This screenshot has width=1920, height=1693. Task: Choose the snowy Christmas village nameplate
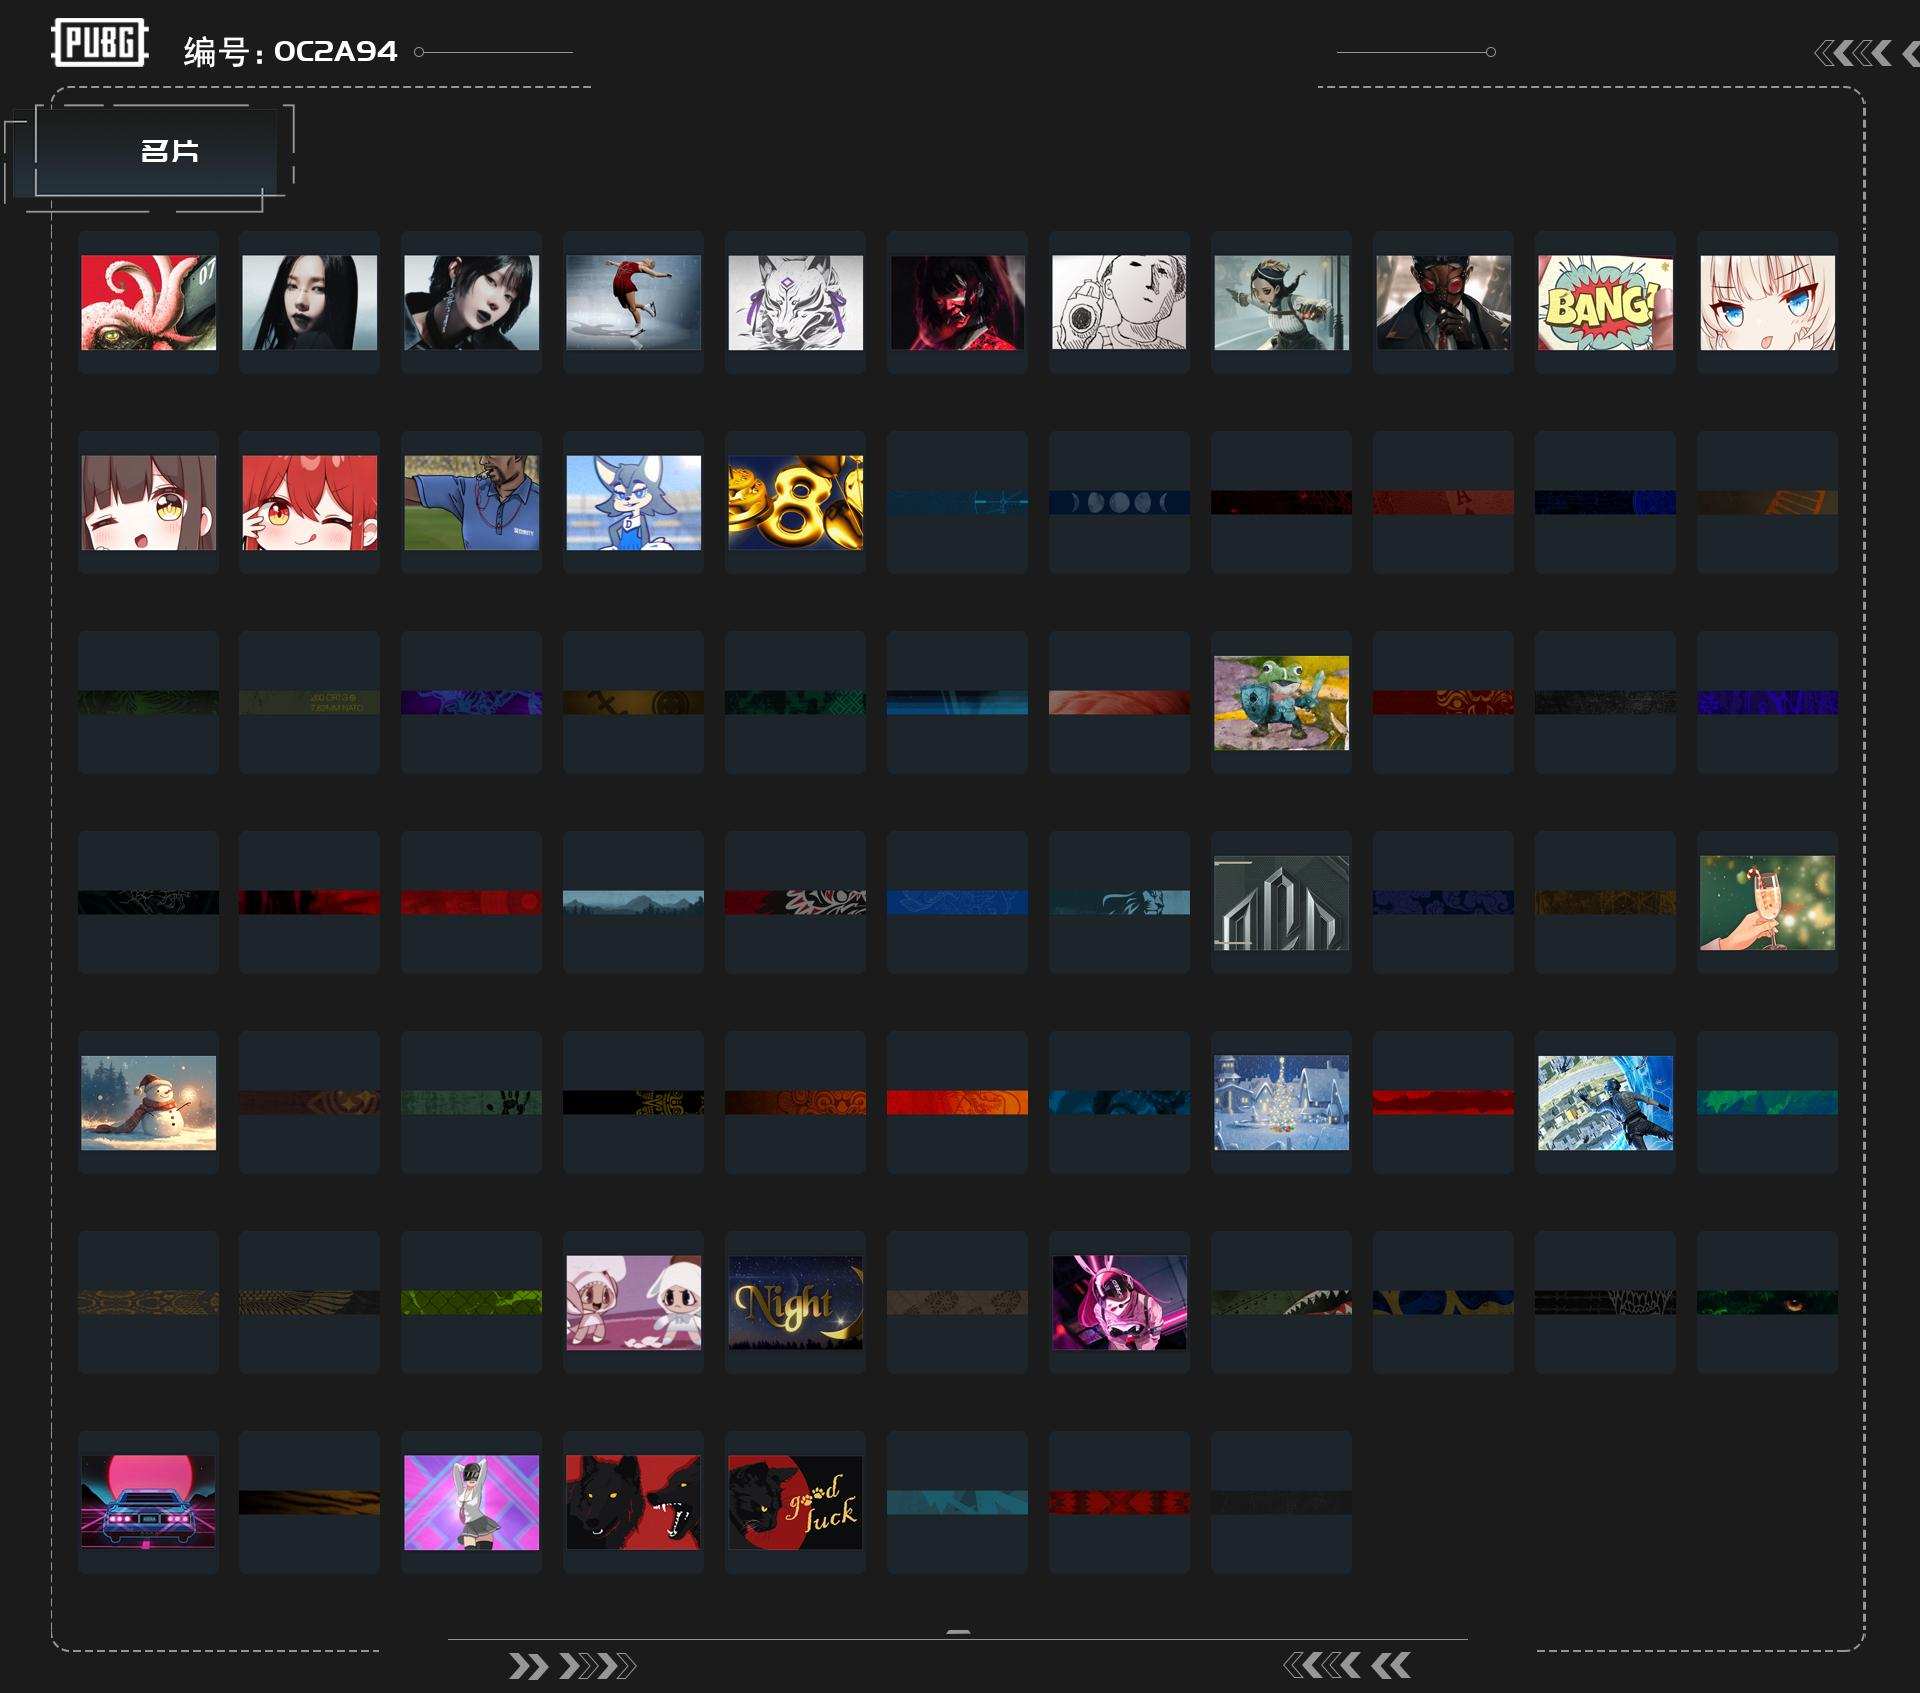(x=1281, y=1102)
